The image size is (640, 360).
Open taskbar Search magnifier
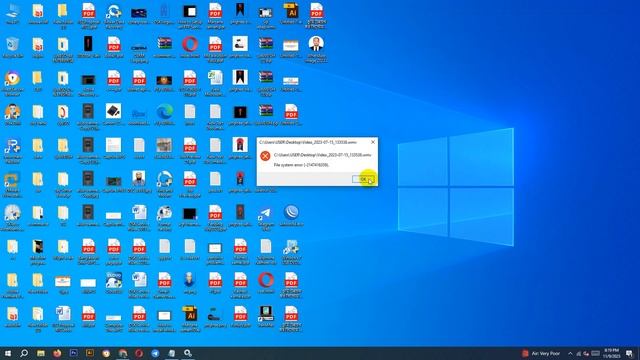pyautogui.click(x=24, y=353)
